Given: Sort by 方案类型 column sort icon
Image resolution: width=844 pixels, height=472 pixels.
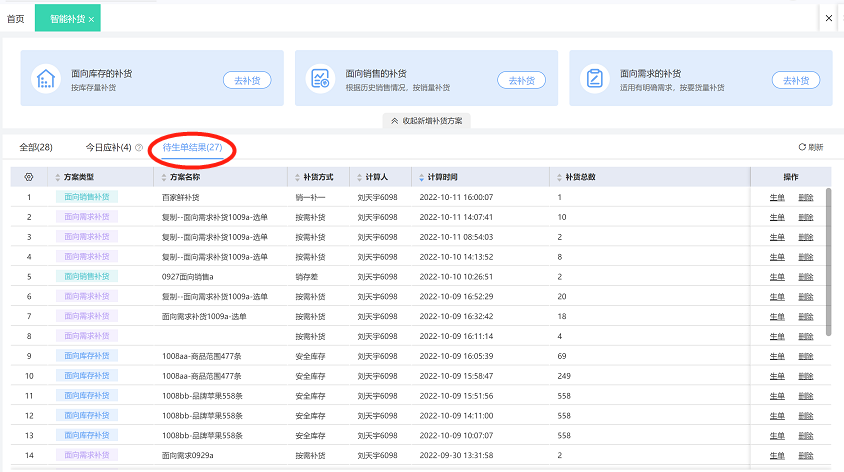Looking at the screenshot, I should [x=57, y=177].
